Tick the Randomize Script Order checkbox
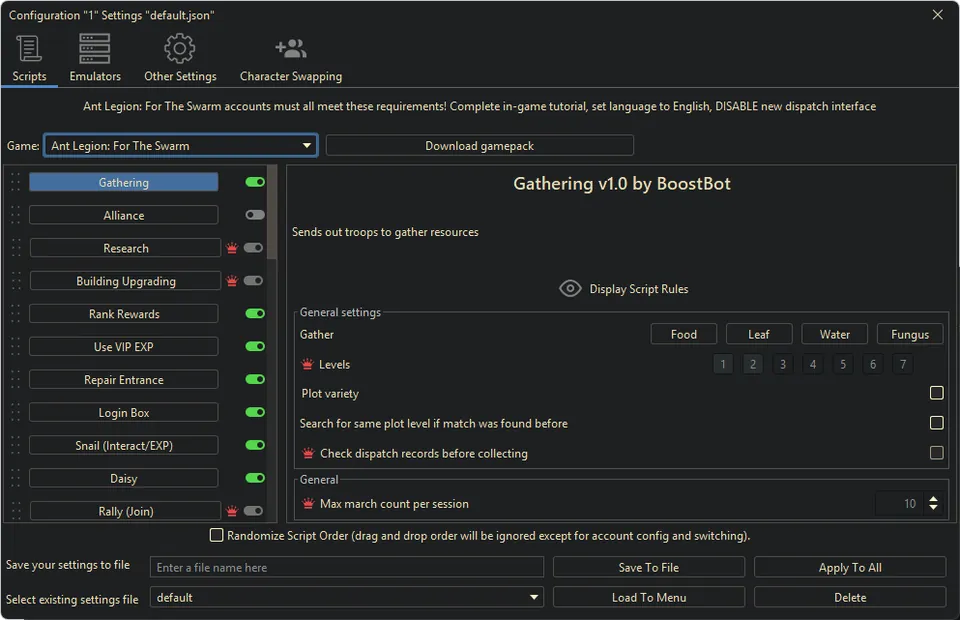Image resolution: width=960 pixels, height=620 pixels. pyautogui.click(x=216, y=535)
